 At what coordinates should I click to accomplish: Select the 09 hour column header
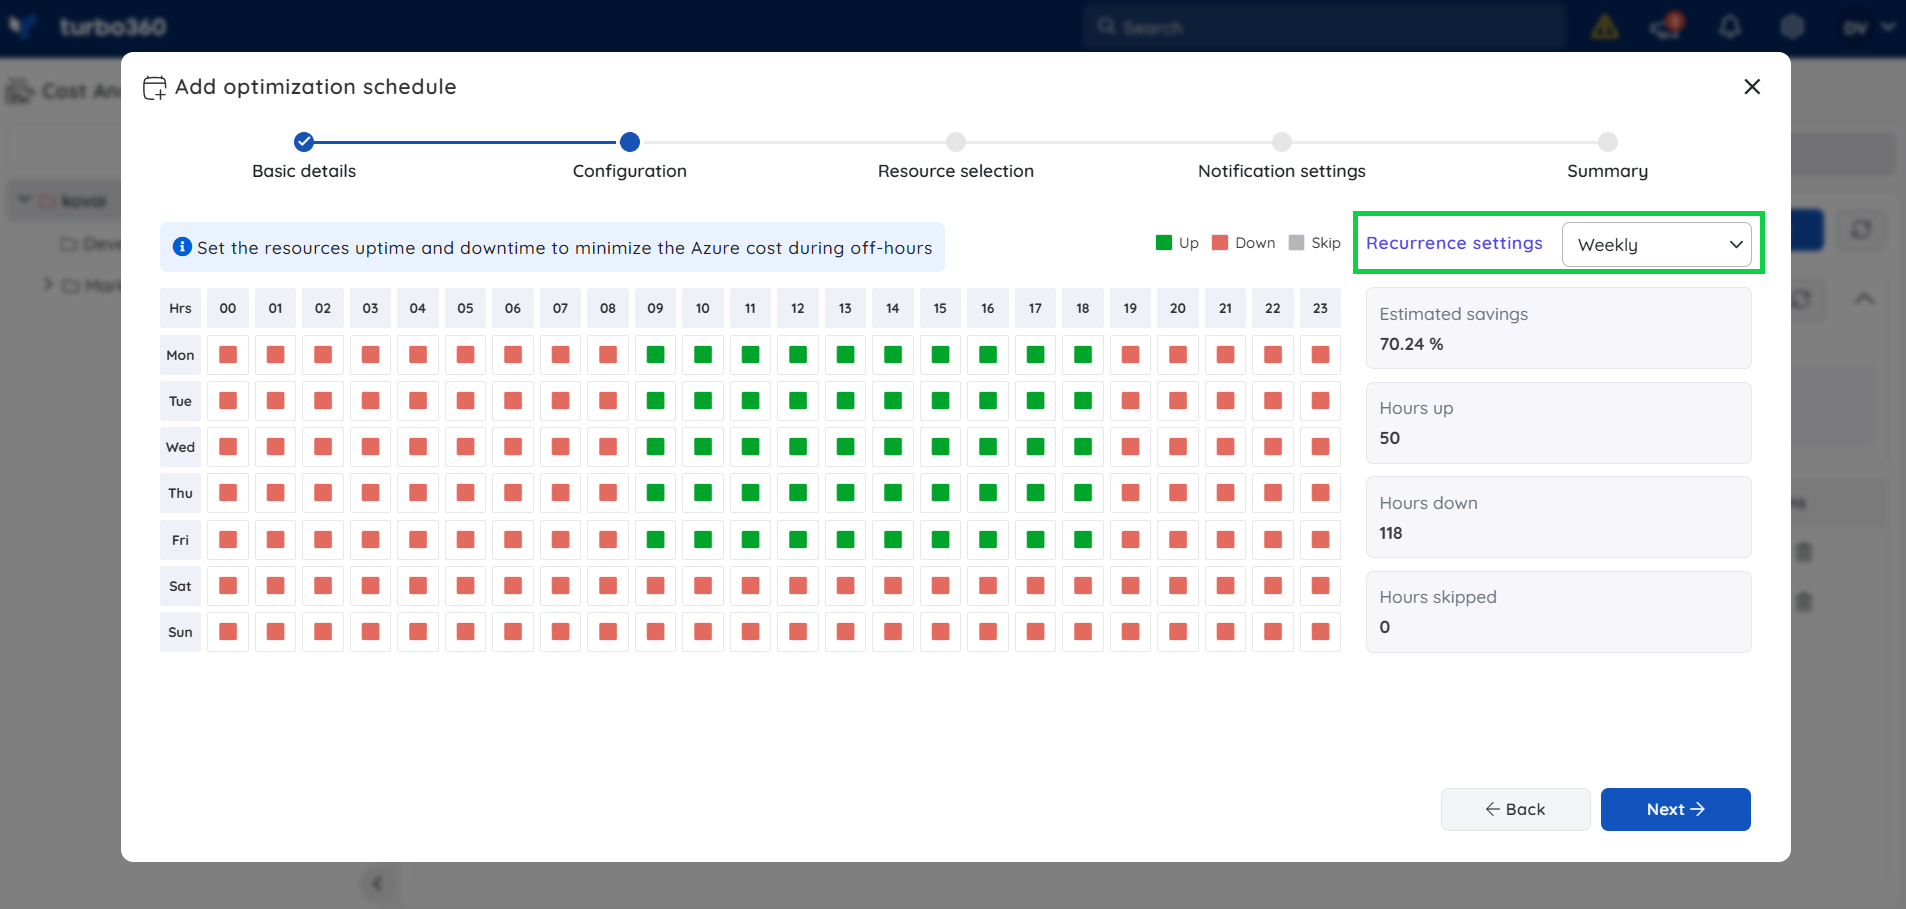point(656,308)
